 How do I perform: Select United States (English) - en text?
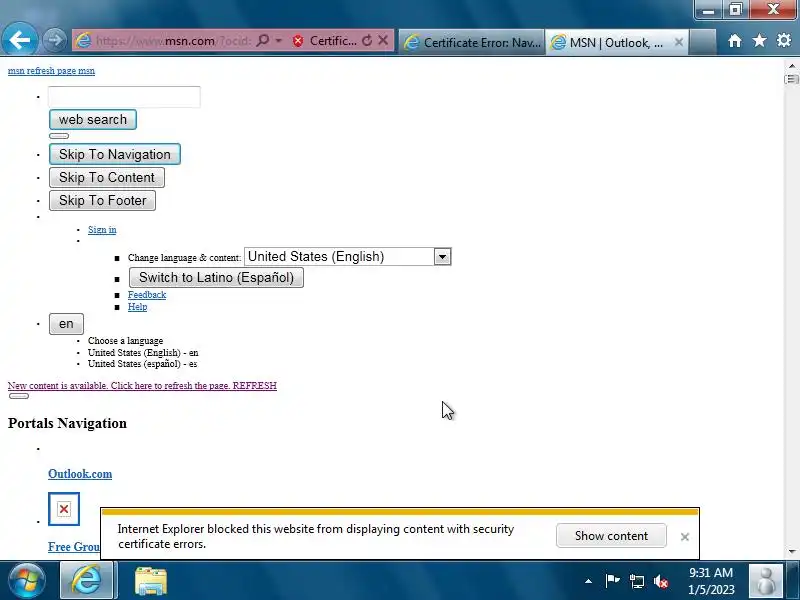tap(143, 353)
